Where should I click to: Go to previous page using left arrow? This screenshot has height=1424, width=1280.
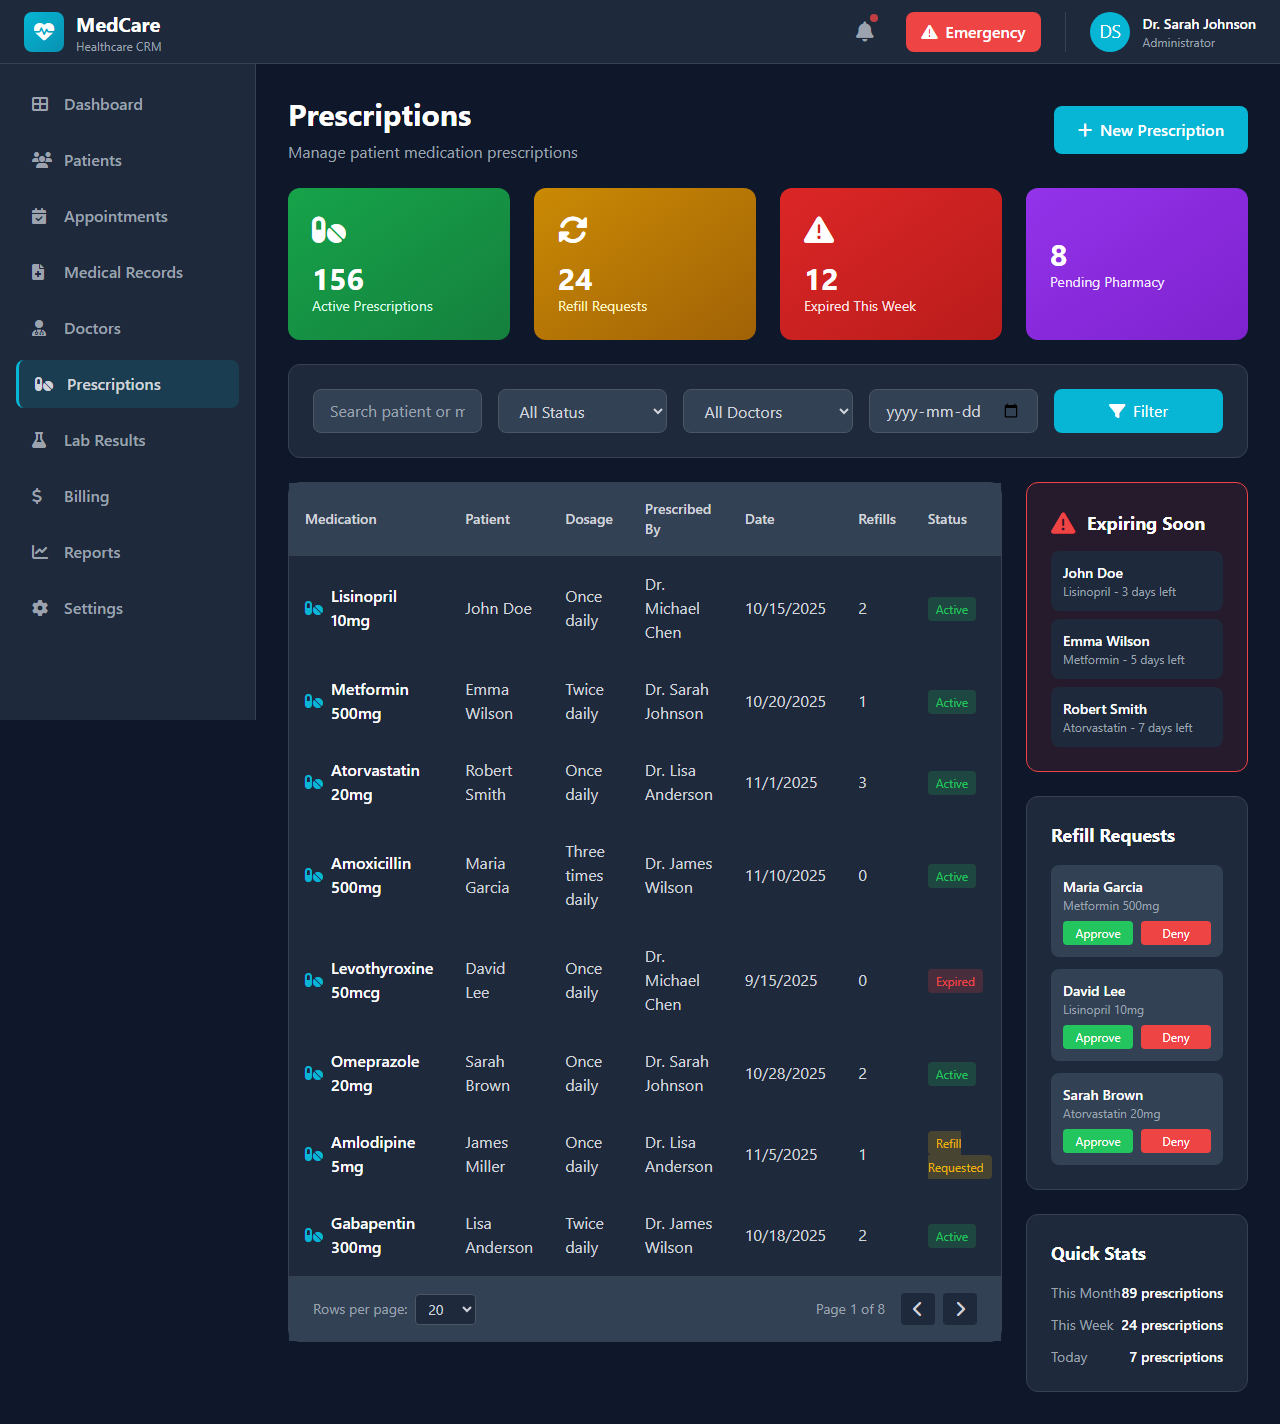coord(917,1309)
